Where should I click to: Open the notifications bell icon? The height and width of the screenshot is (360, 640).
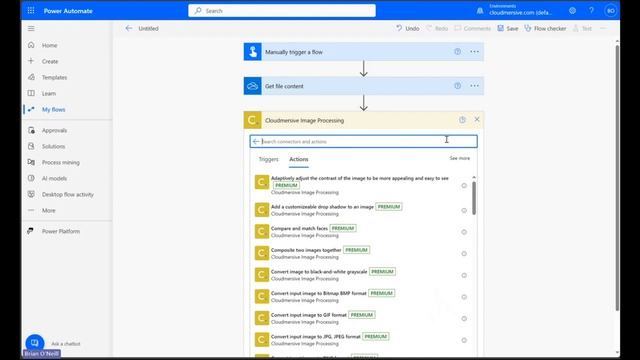click(x=480, y=11)
